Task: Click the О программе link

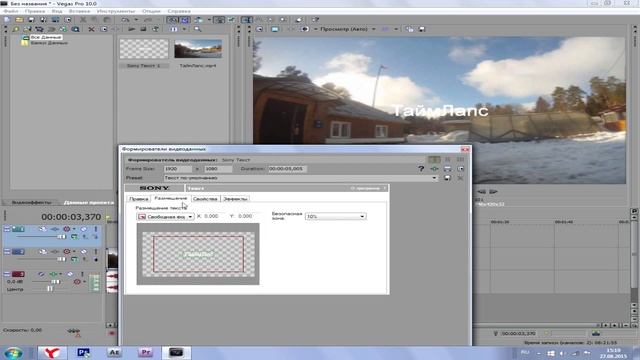Action: pyautogui.click(x=365, y=189)
